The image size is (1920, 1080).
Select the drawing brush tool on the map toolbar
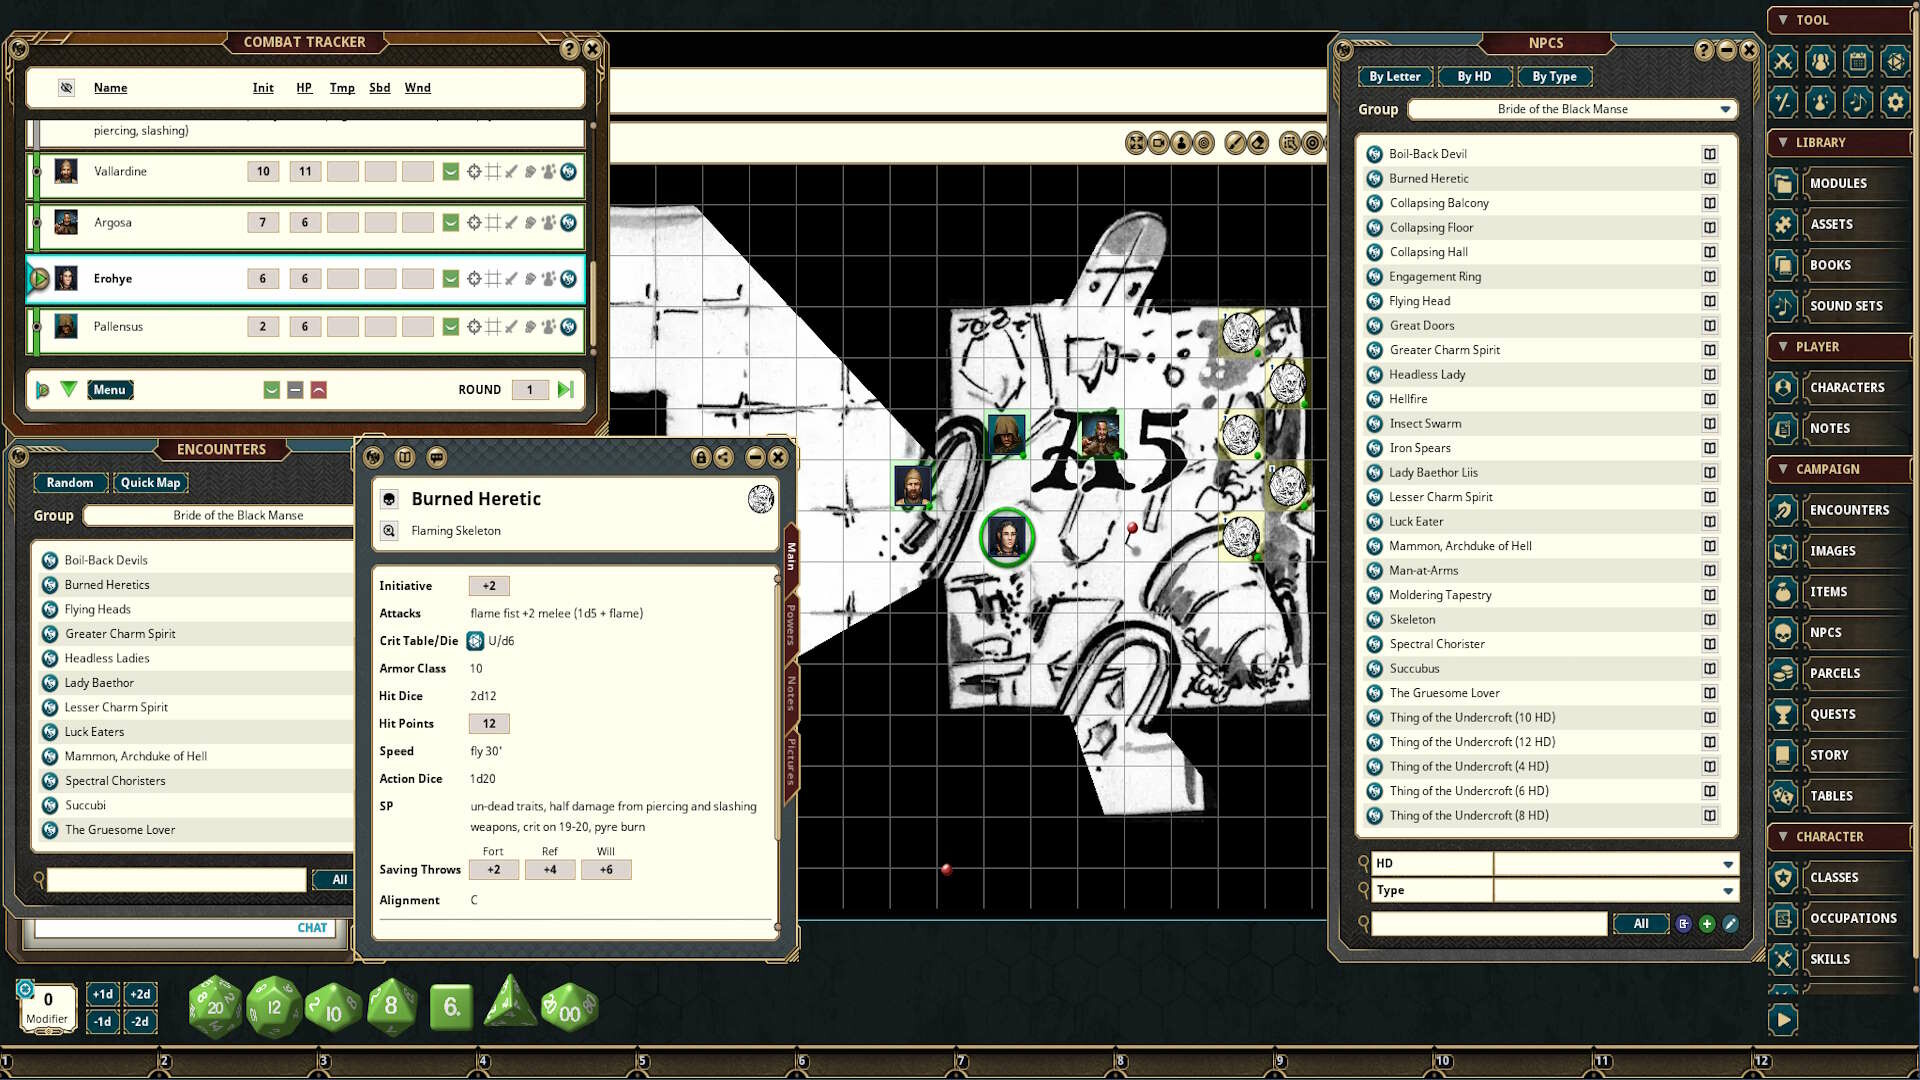tap(1235, 142)
